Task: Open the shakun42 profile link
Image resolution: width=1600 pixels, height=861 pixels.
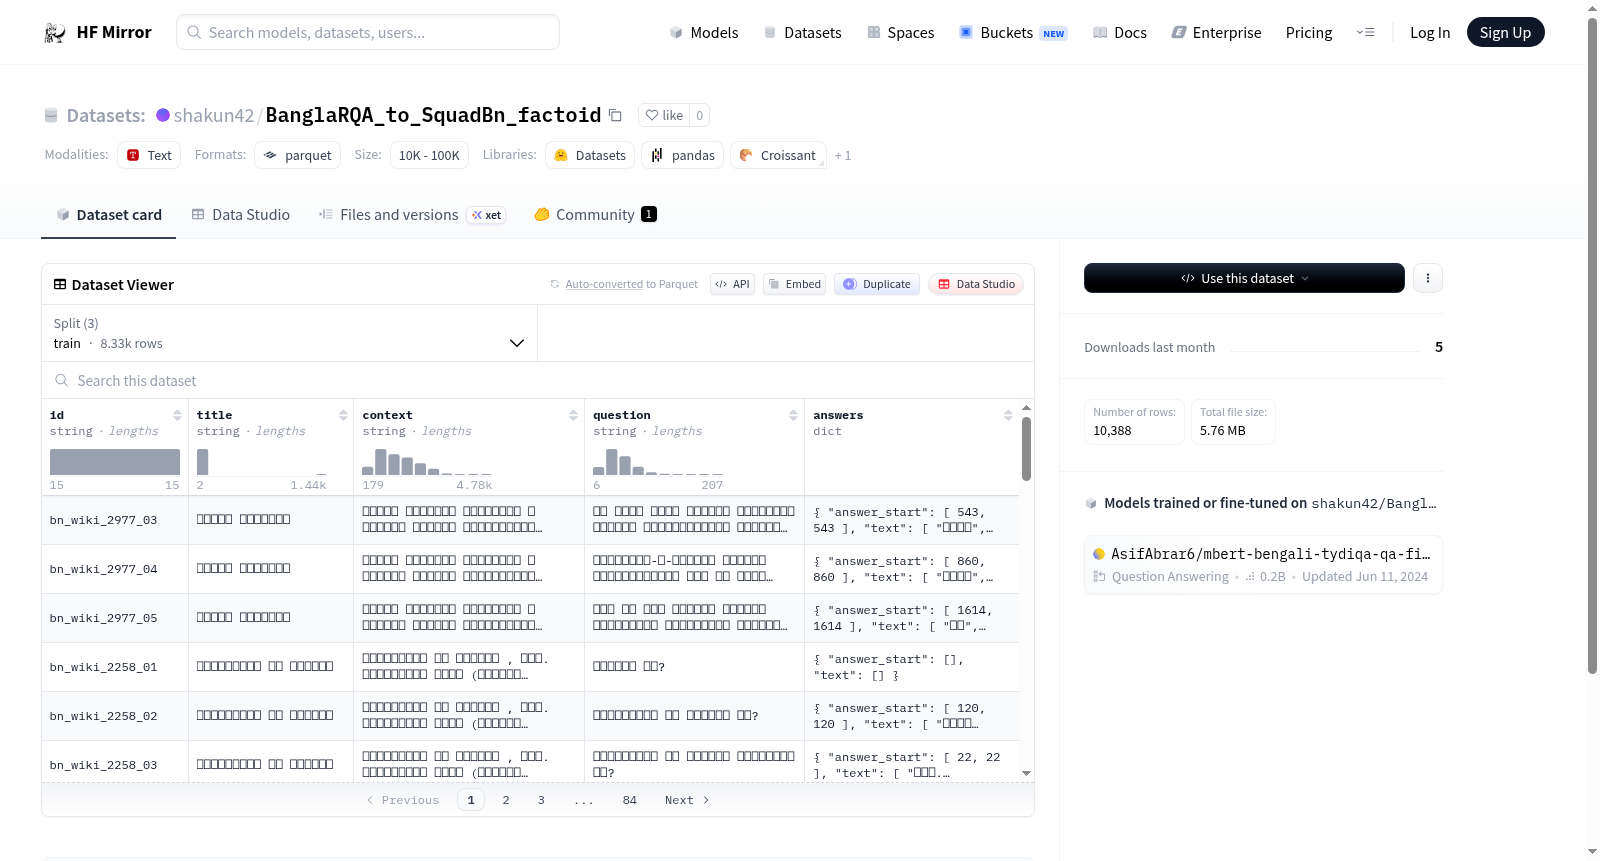Action: coord(214,116)
